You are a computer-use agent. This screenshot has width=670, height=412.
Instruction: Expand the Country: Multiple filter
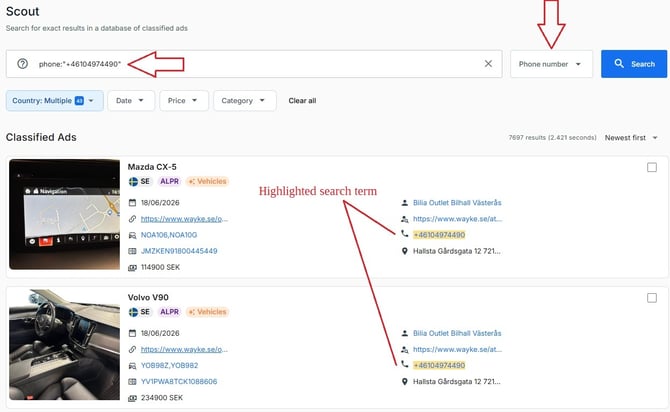tap(55, 100)
